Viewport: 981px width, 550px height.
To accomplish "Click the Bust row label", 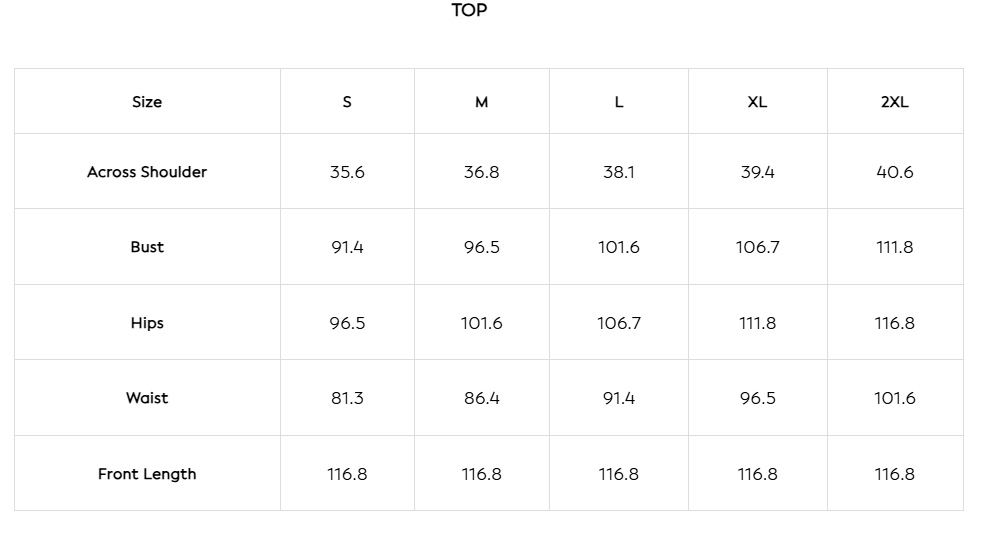I will (x=147, y=247).
